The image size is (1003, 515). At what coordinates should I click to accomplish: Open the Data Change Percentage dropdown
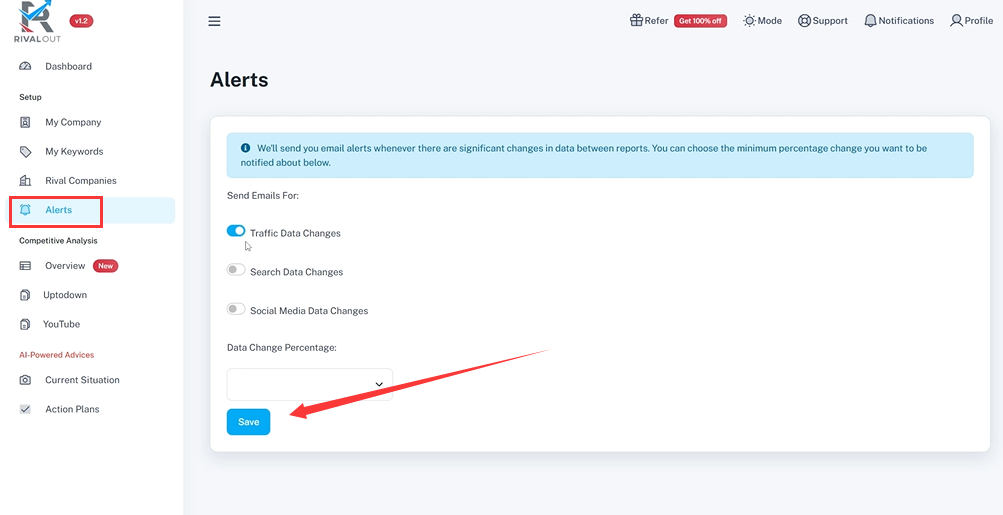[310, 384]
